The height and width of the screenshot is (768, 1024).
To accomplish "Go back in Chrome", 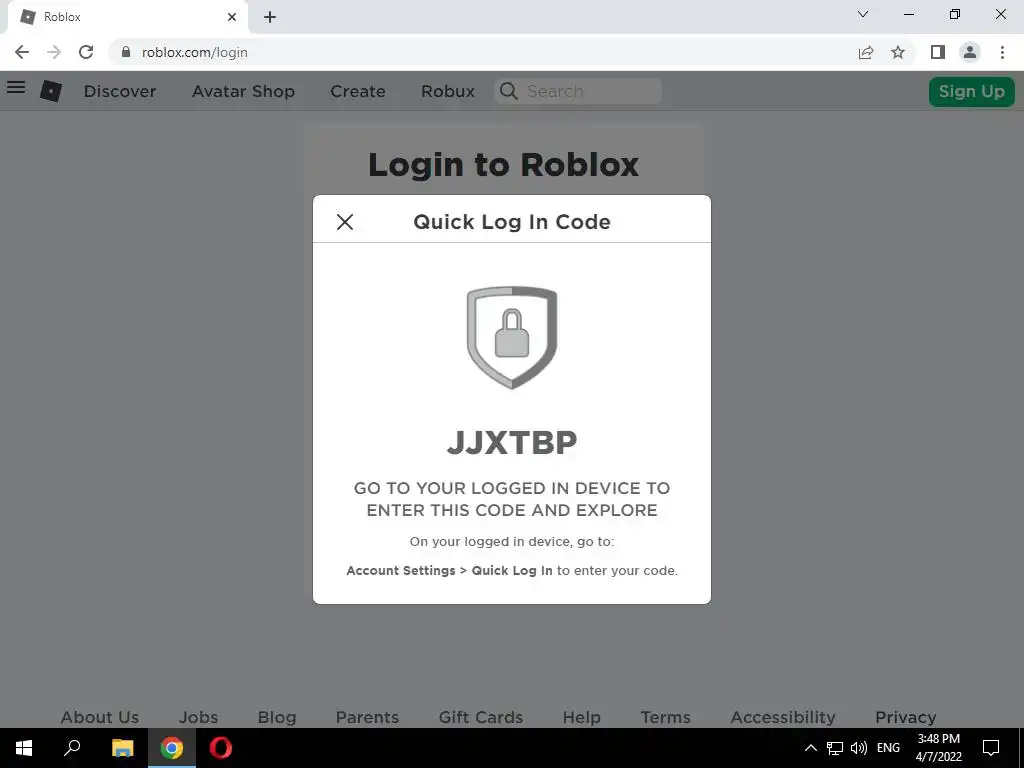I will (22, 52).
